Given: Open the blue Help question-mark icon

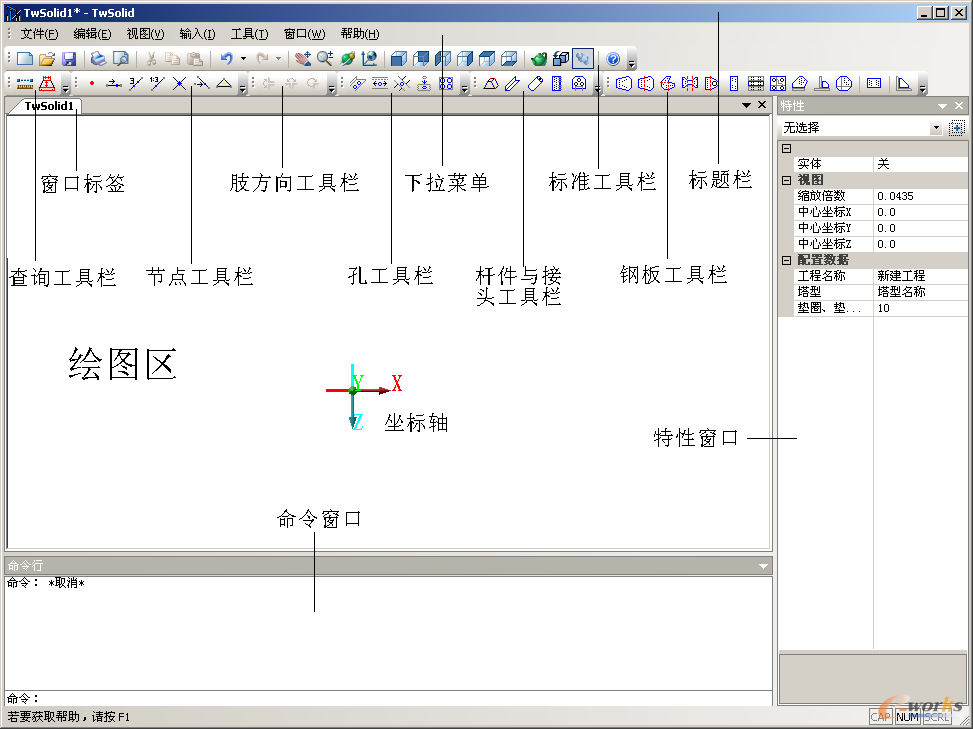Looking at the screenshot, I should pos(613,59).
